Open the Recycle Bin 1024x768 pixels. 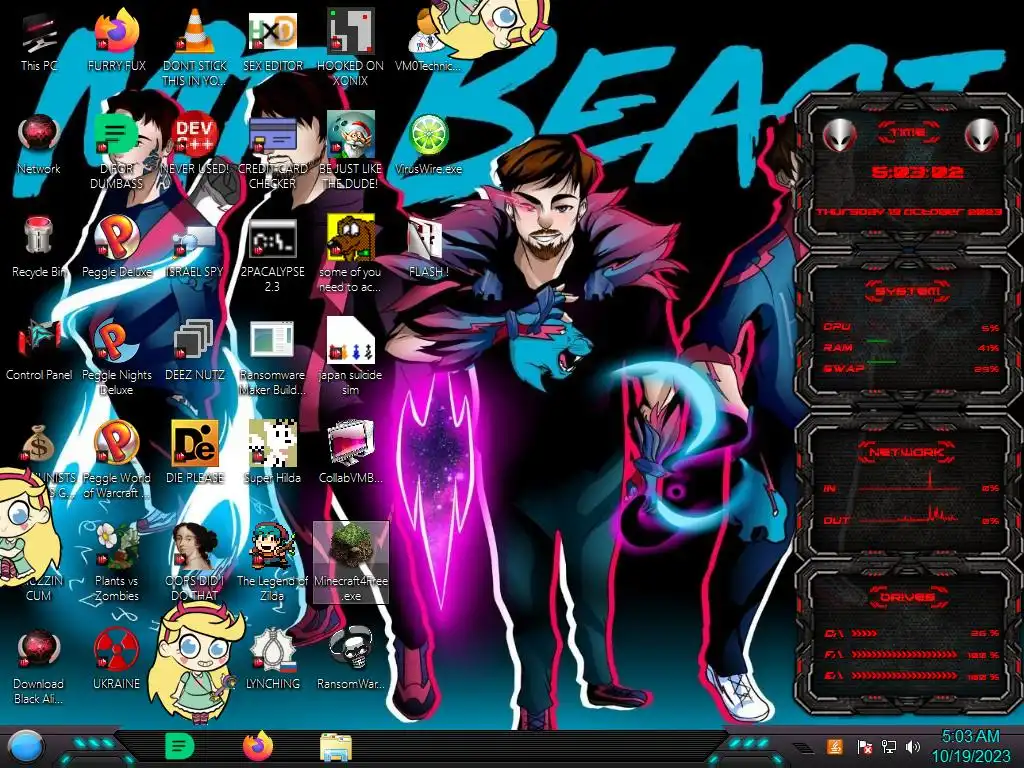point(39,248)
